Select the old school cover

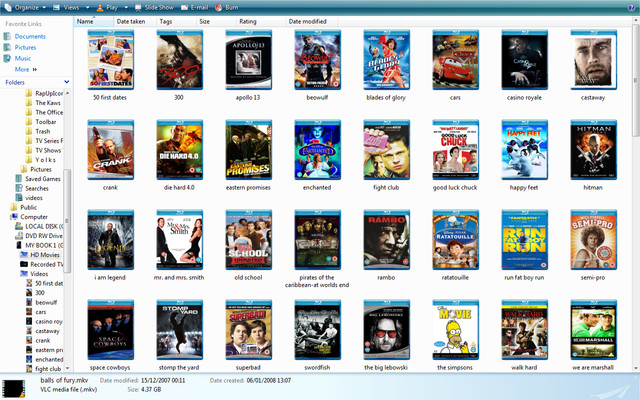[248, 240]
